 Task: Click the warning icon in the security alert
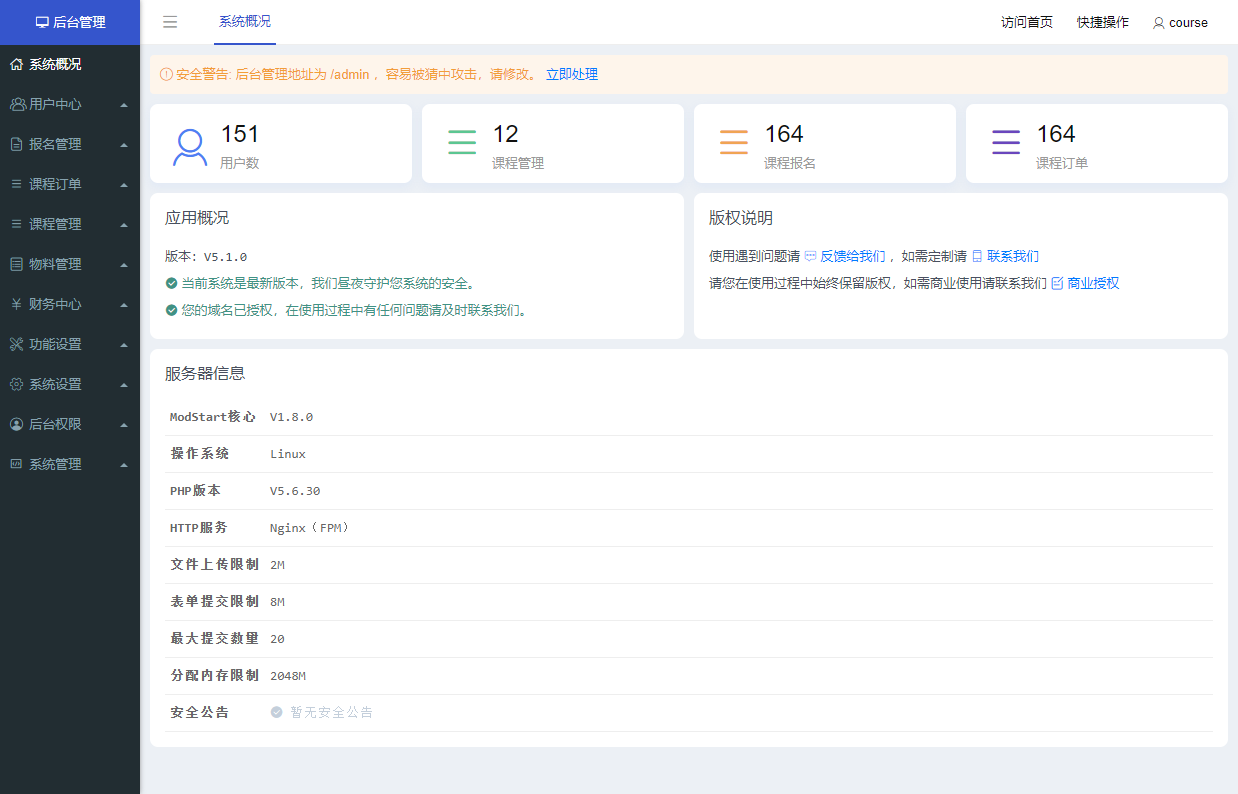coord(166,74)
